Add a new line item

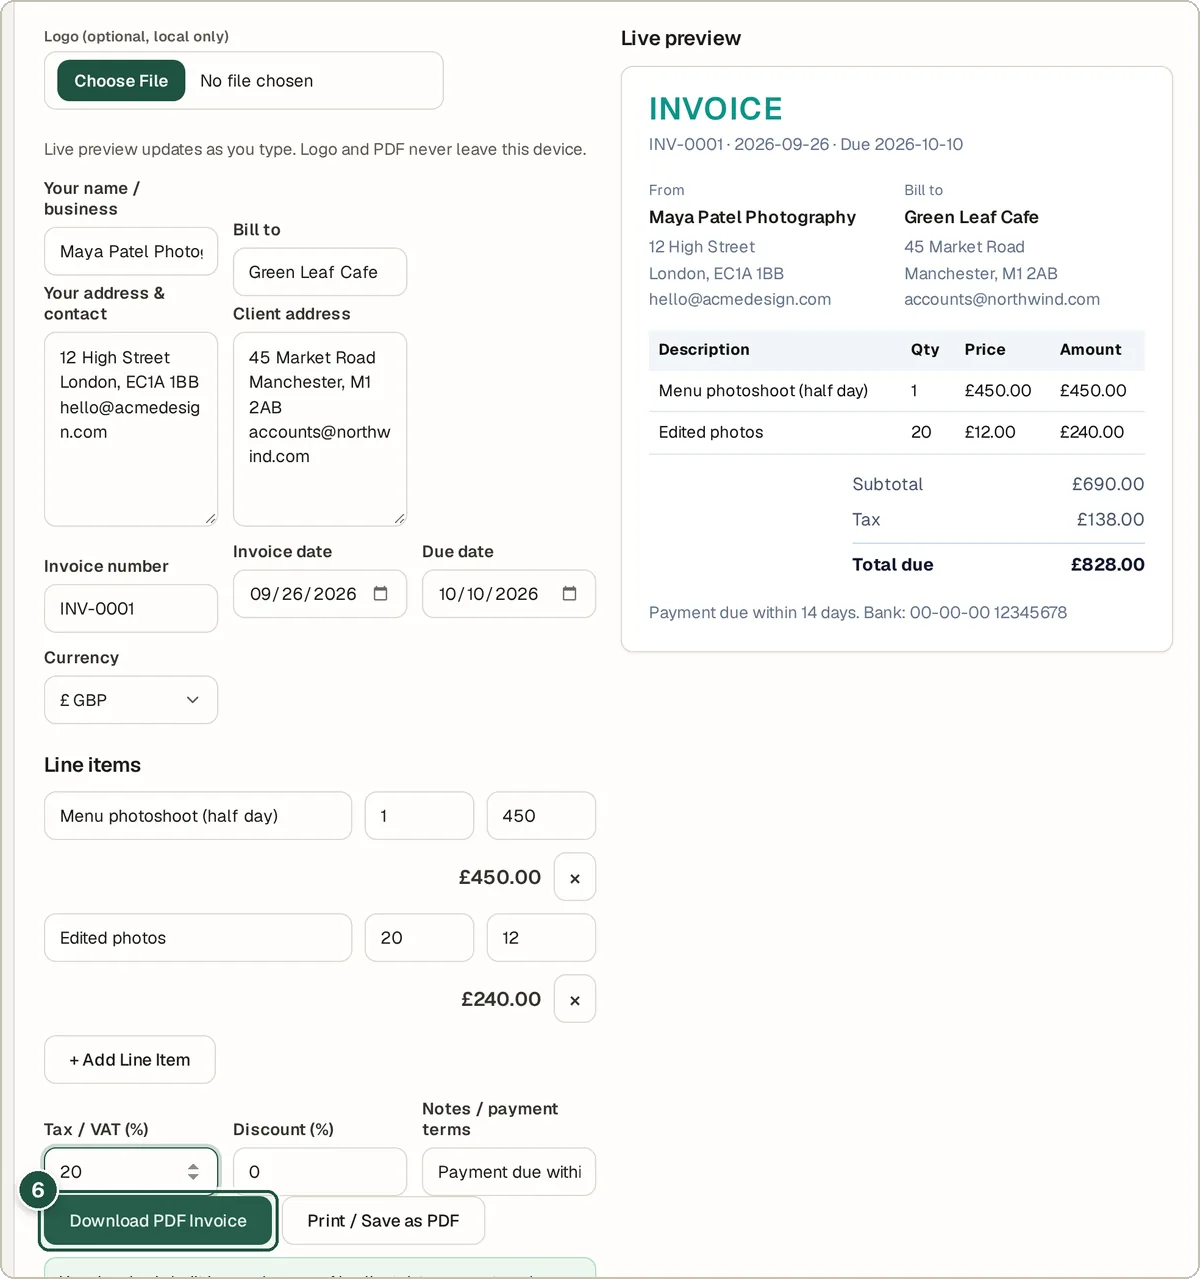(x=130, y=1060)
